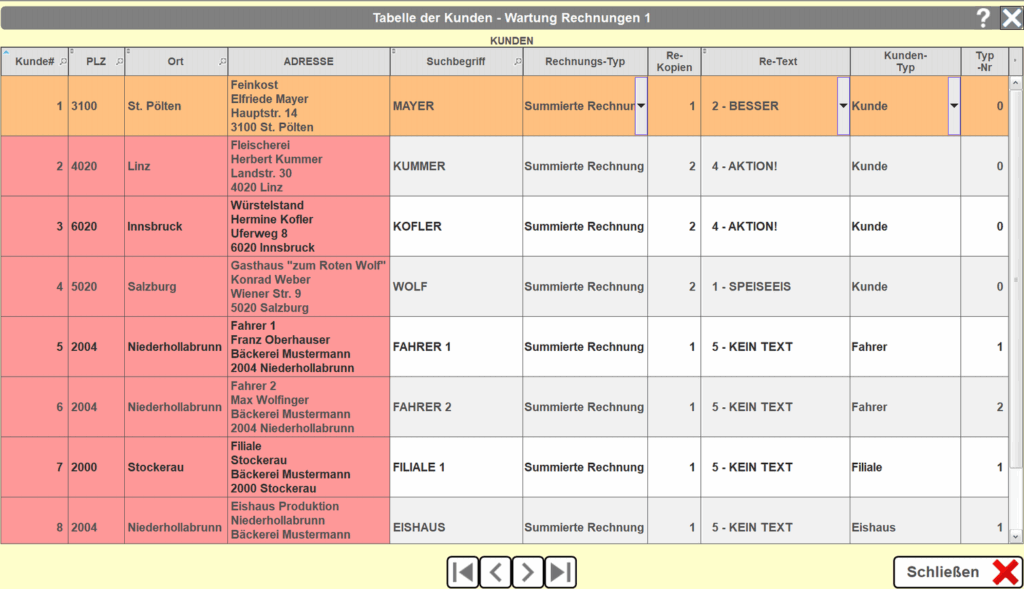This screenshot has height=589, width=1024.
Task: Click the Ort cell Linz
Action: pos(176,166)
